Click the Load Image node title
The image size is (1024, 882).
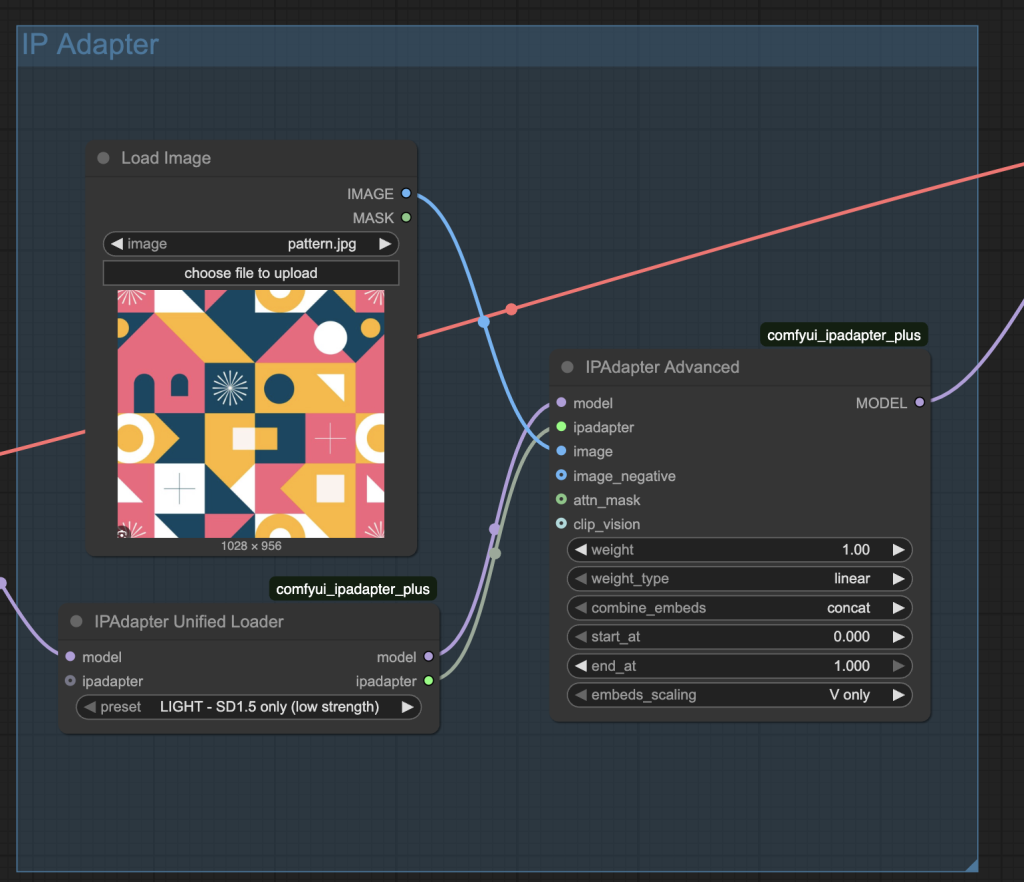[x=166, y=158]
